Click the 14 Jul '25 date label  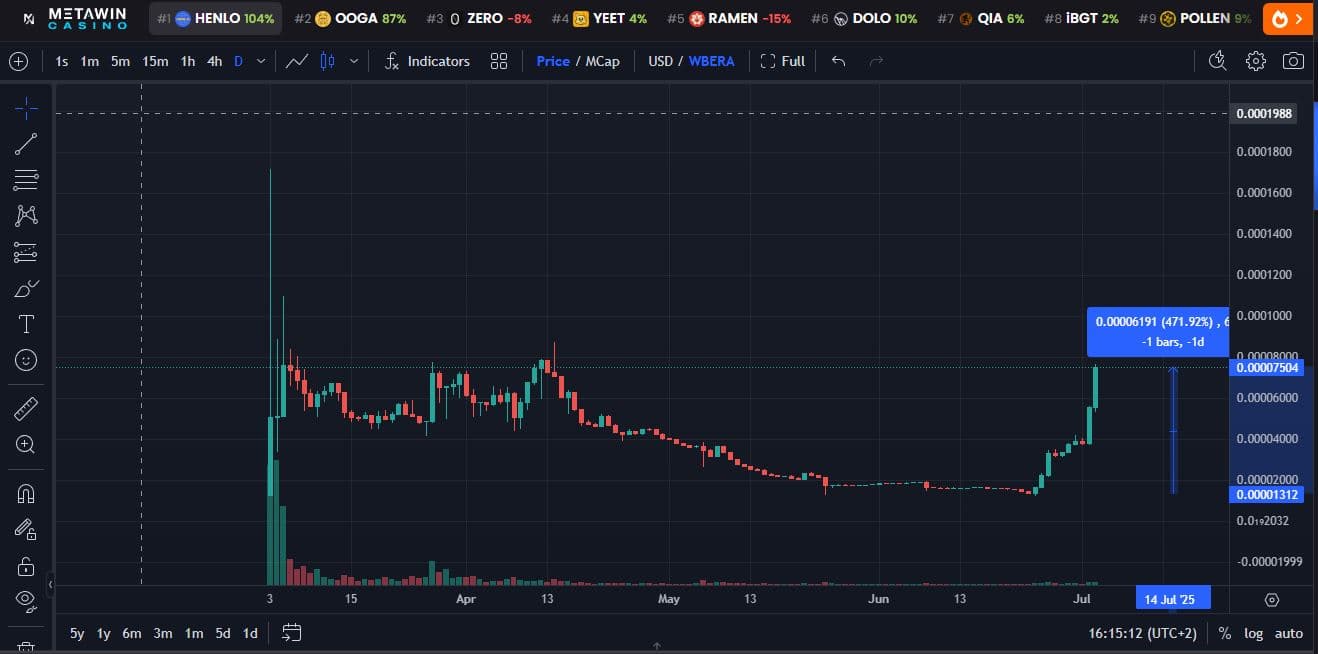pos(1172,599)
